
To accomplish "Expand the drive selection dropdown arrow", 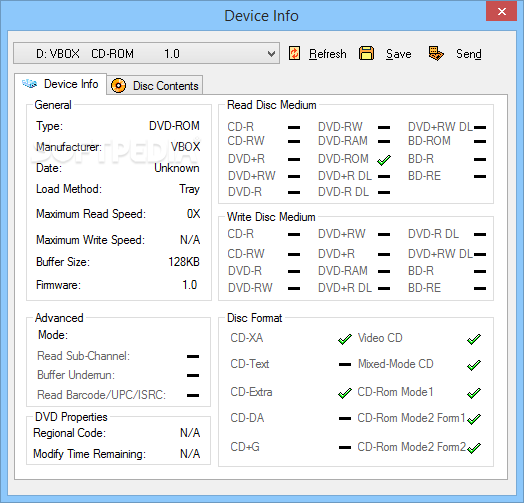I will (271, 53).
